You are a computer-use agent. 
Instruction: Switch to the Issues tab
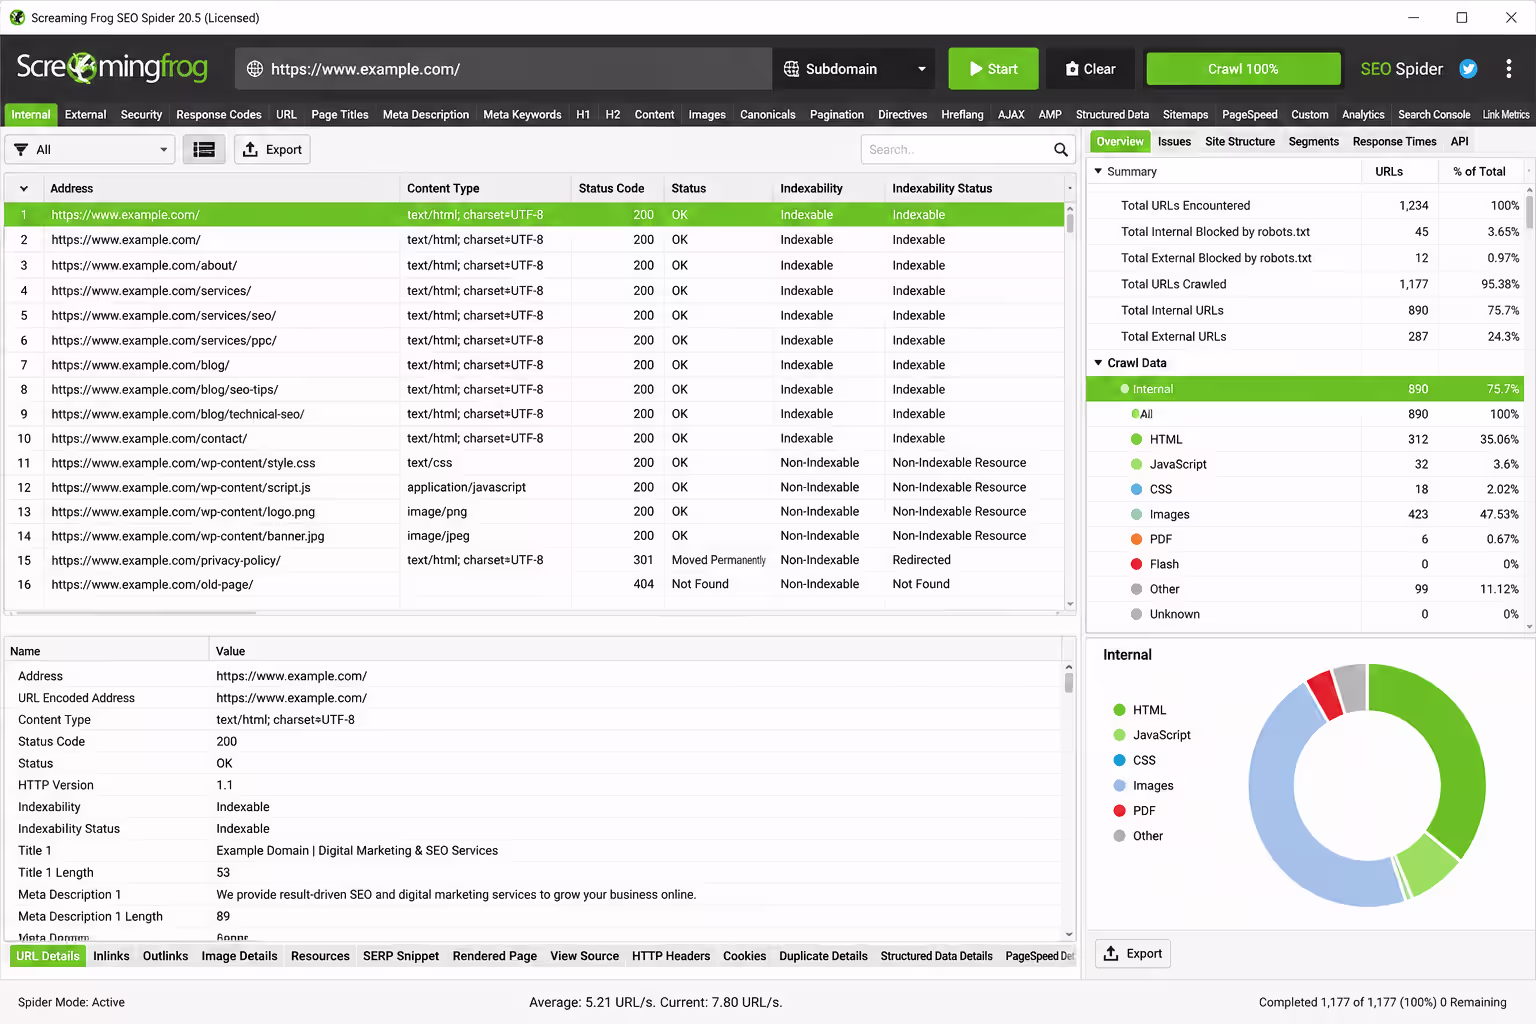[1174, 142]
